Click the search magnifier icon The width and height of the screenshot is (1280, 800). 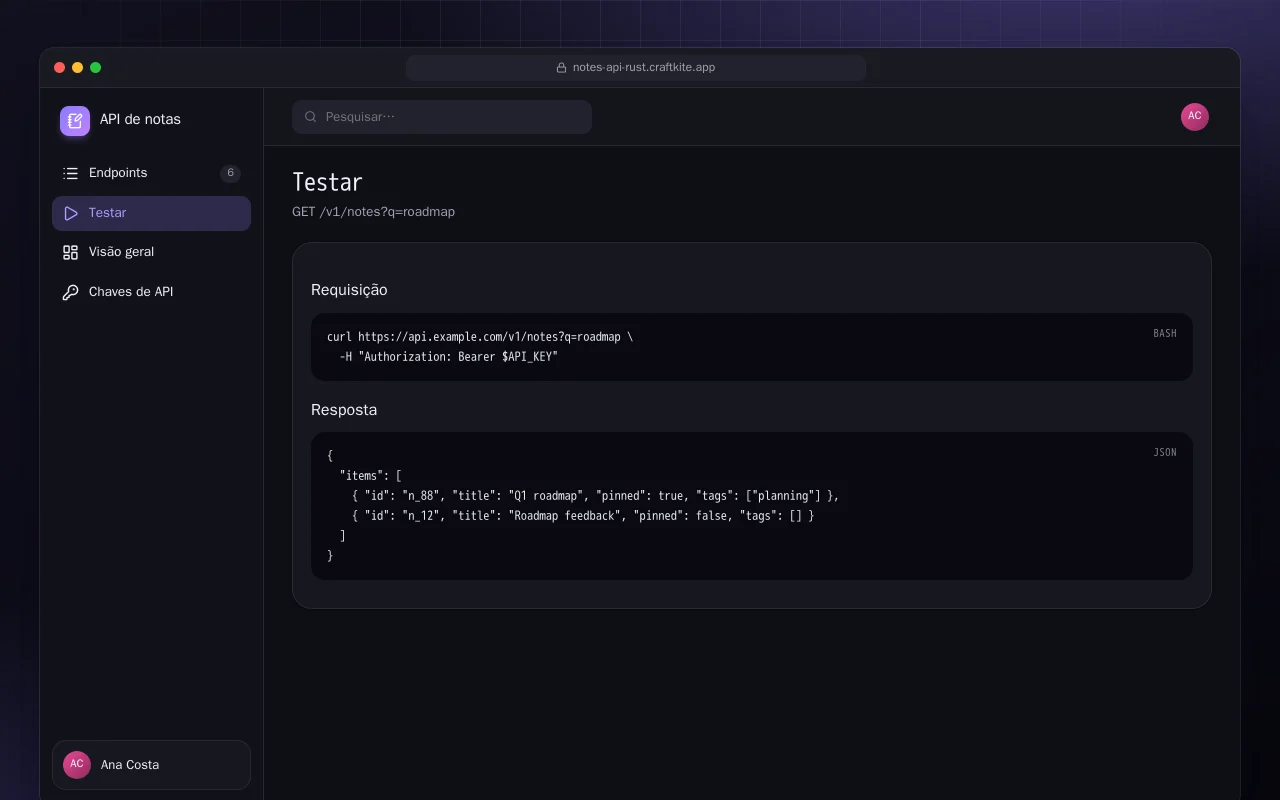(311, 117)
